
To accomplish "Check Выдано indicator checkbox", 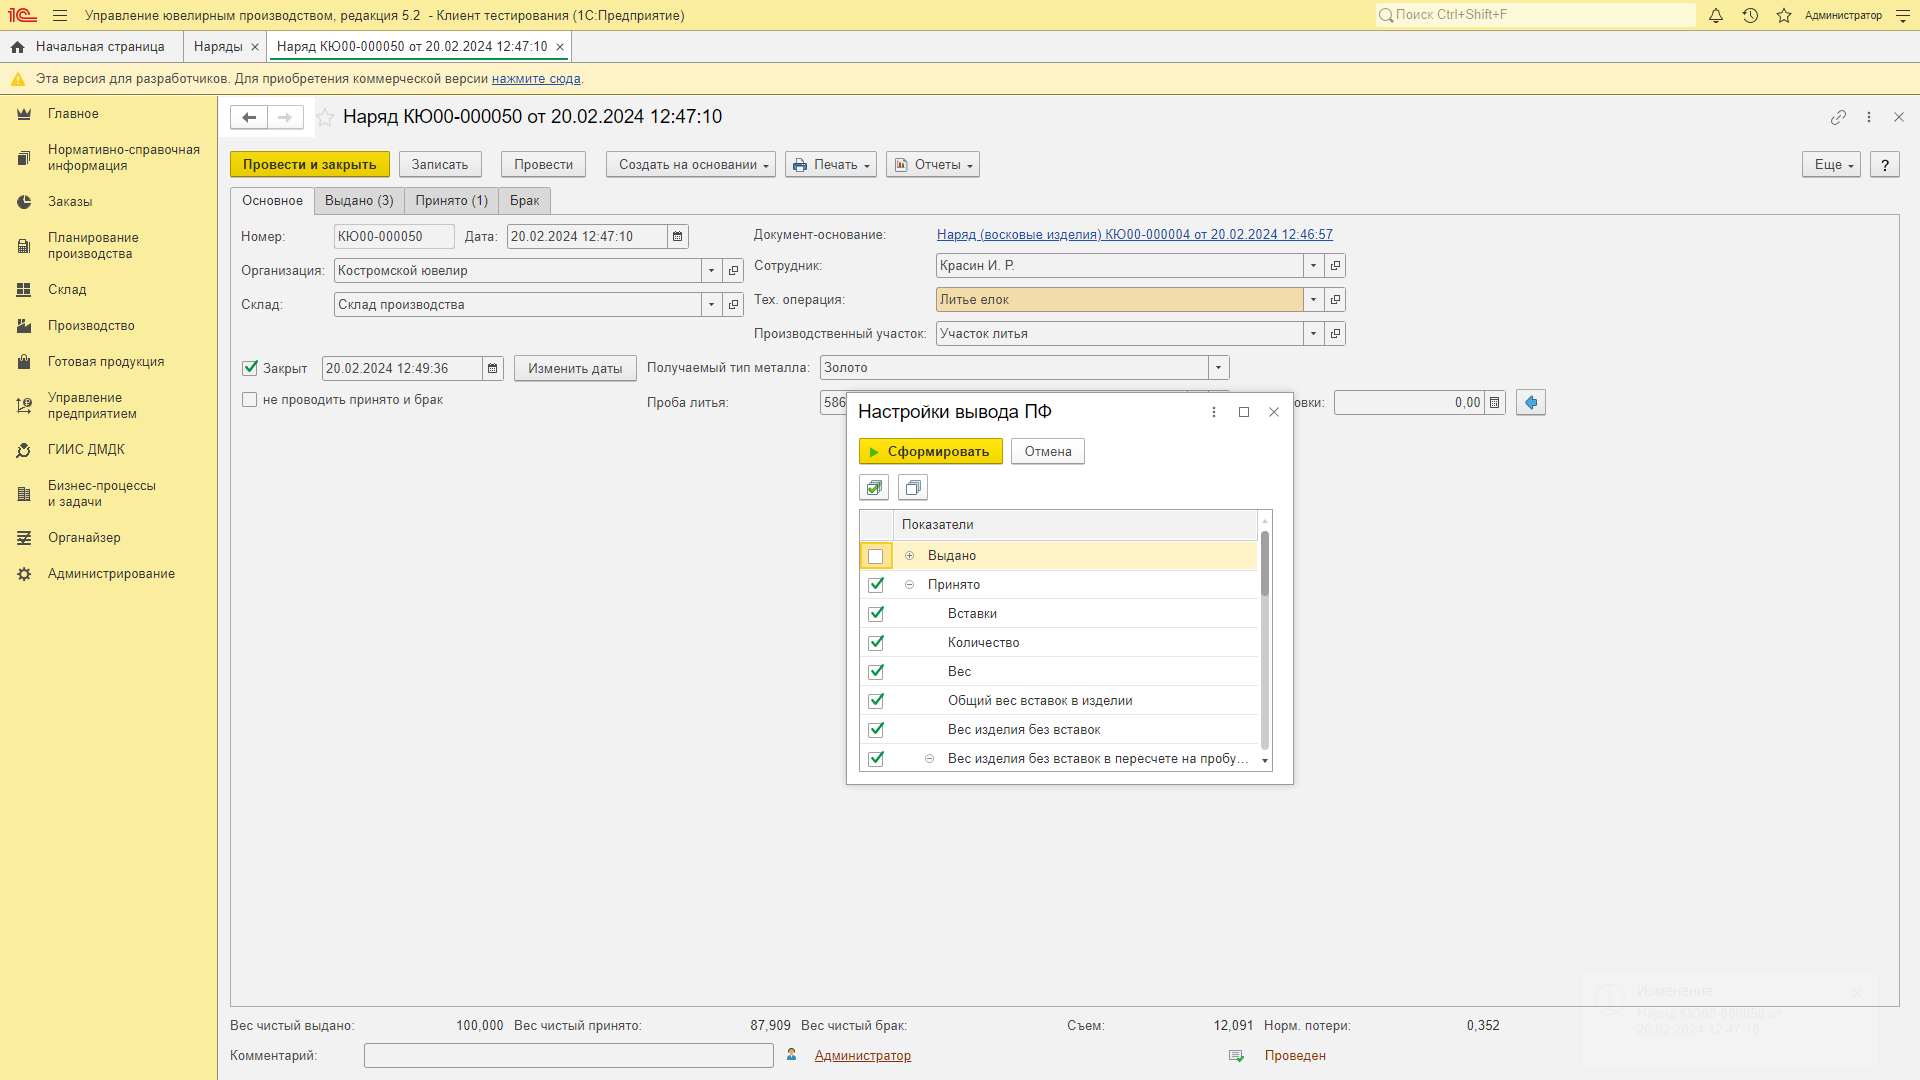I will [876, 557].
